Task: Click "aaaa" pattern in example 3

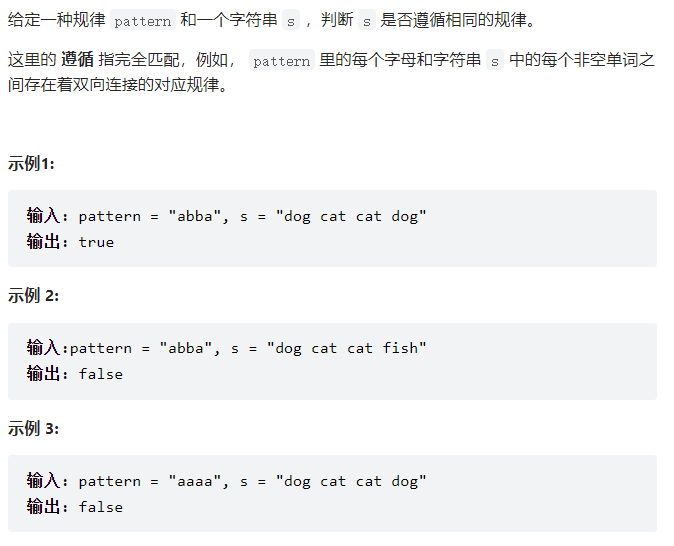Action: click(195, 481)
